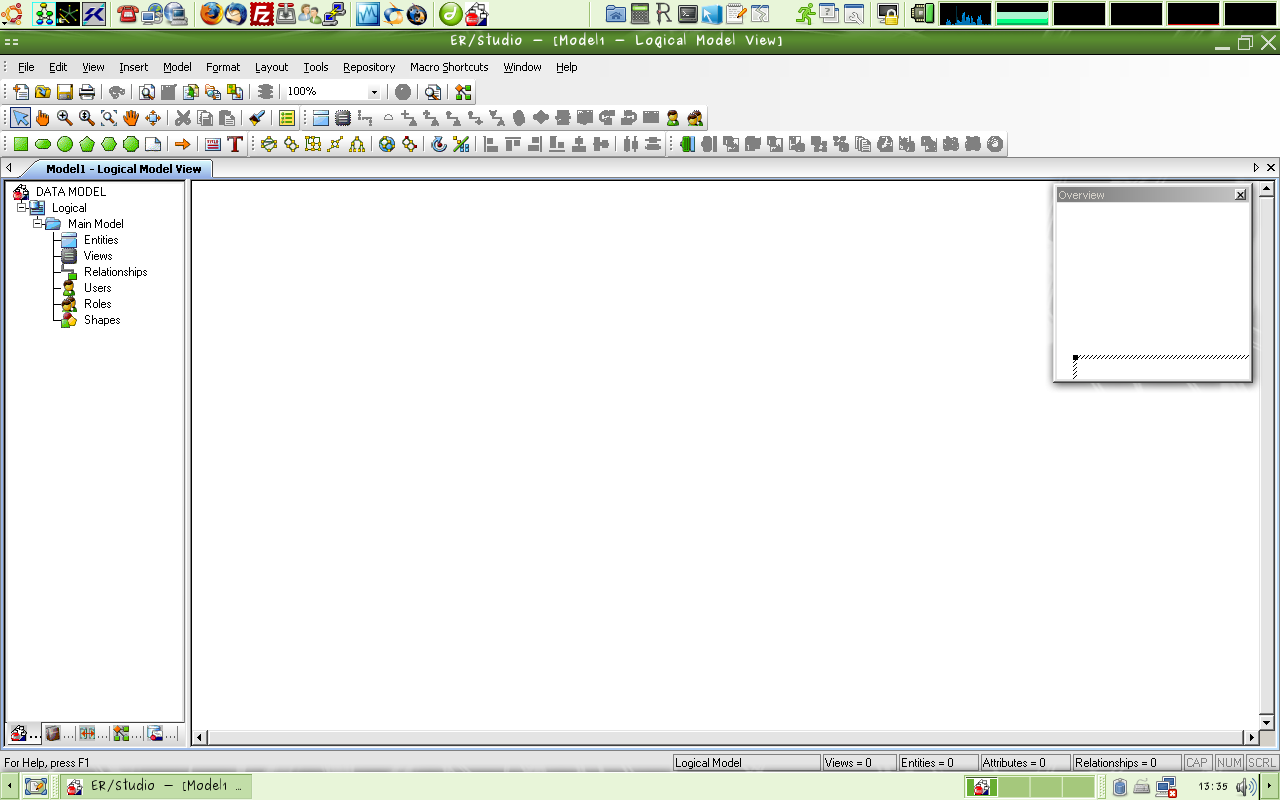Select the orange arrow line tool
Image resolution: width=1280 pixels, height=800 pixels.
pos(183,144)
